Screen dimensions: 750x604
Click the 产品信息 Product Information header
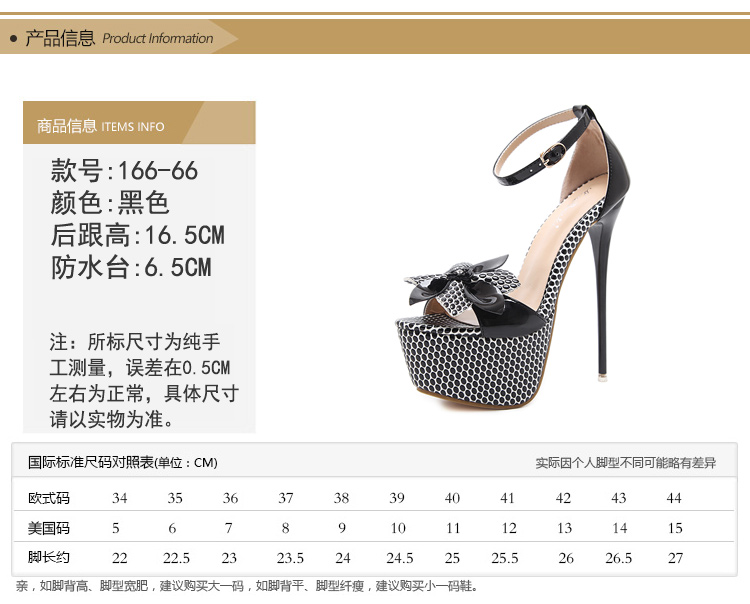pyautogui.click(x=118, y=39)
